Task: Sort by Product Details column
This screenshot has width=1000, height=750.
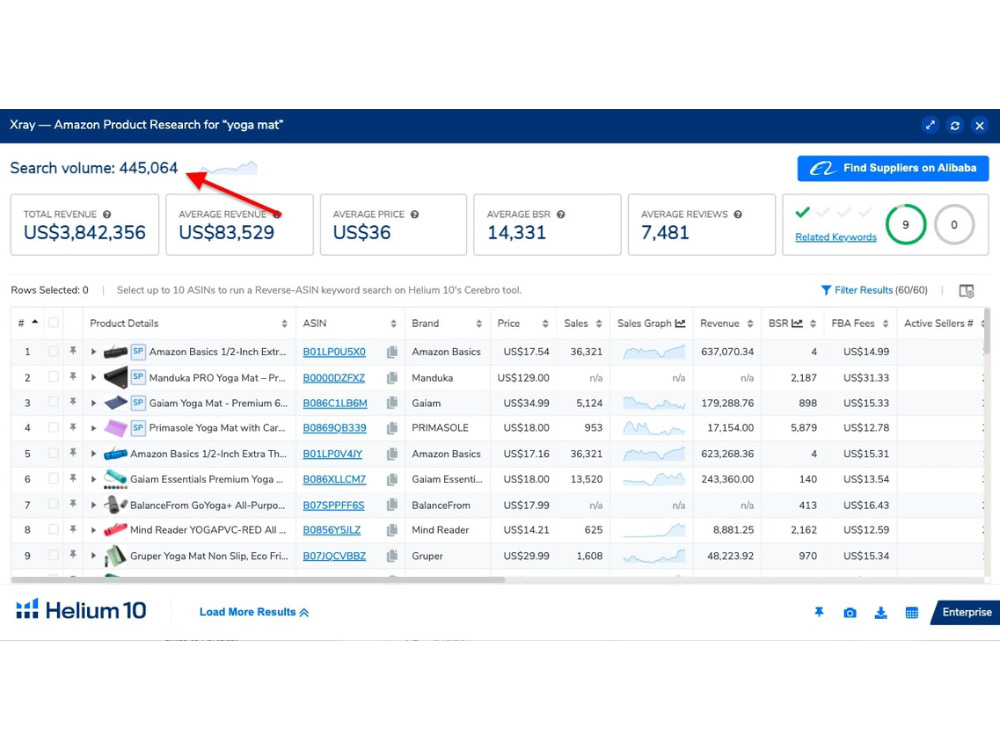Action: coord(284,324)
